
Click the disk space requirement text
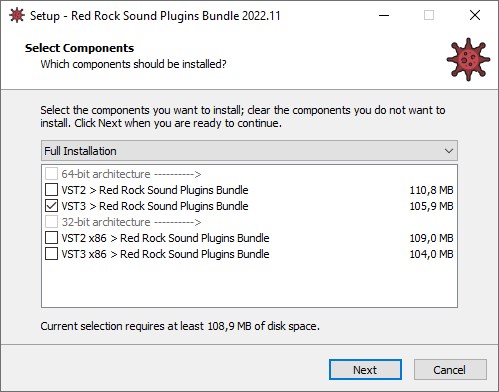coord(180,326)
